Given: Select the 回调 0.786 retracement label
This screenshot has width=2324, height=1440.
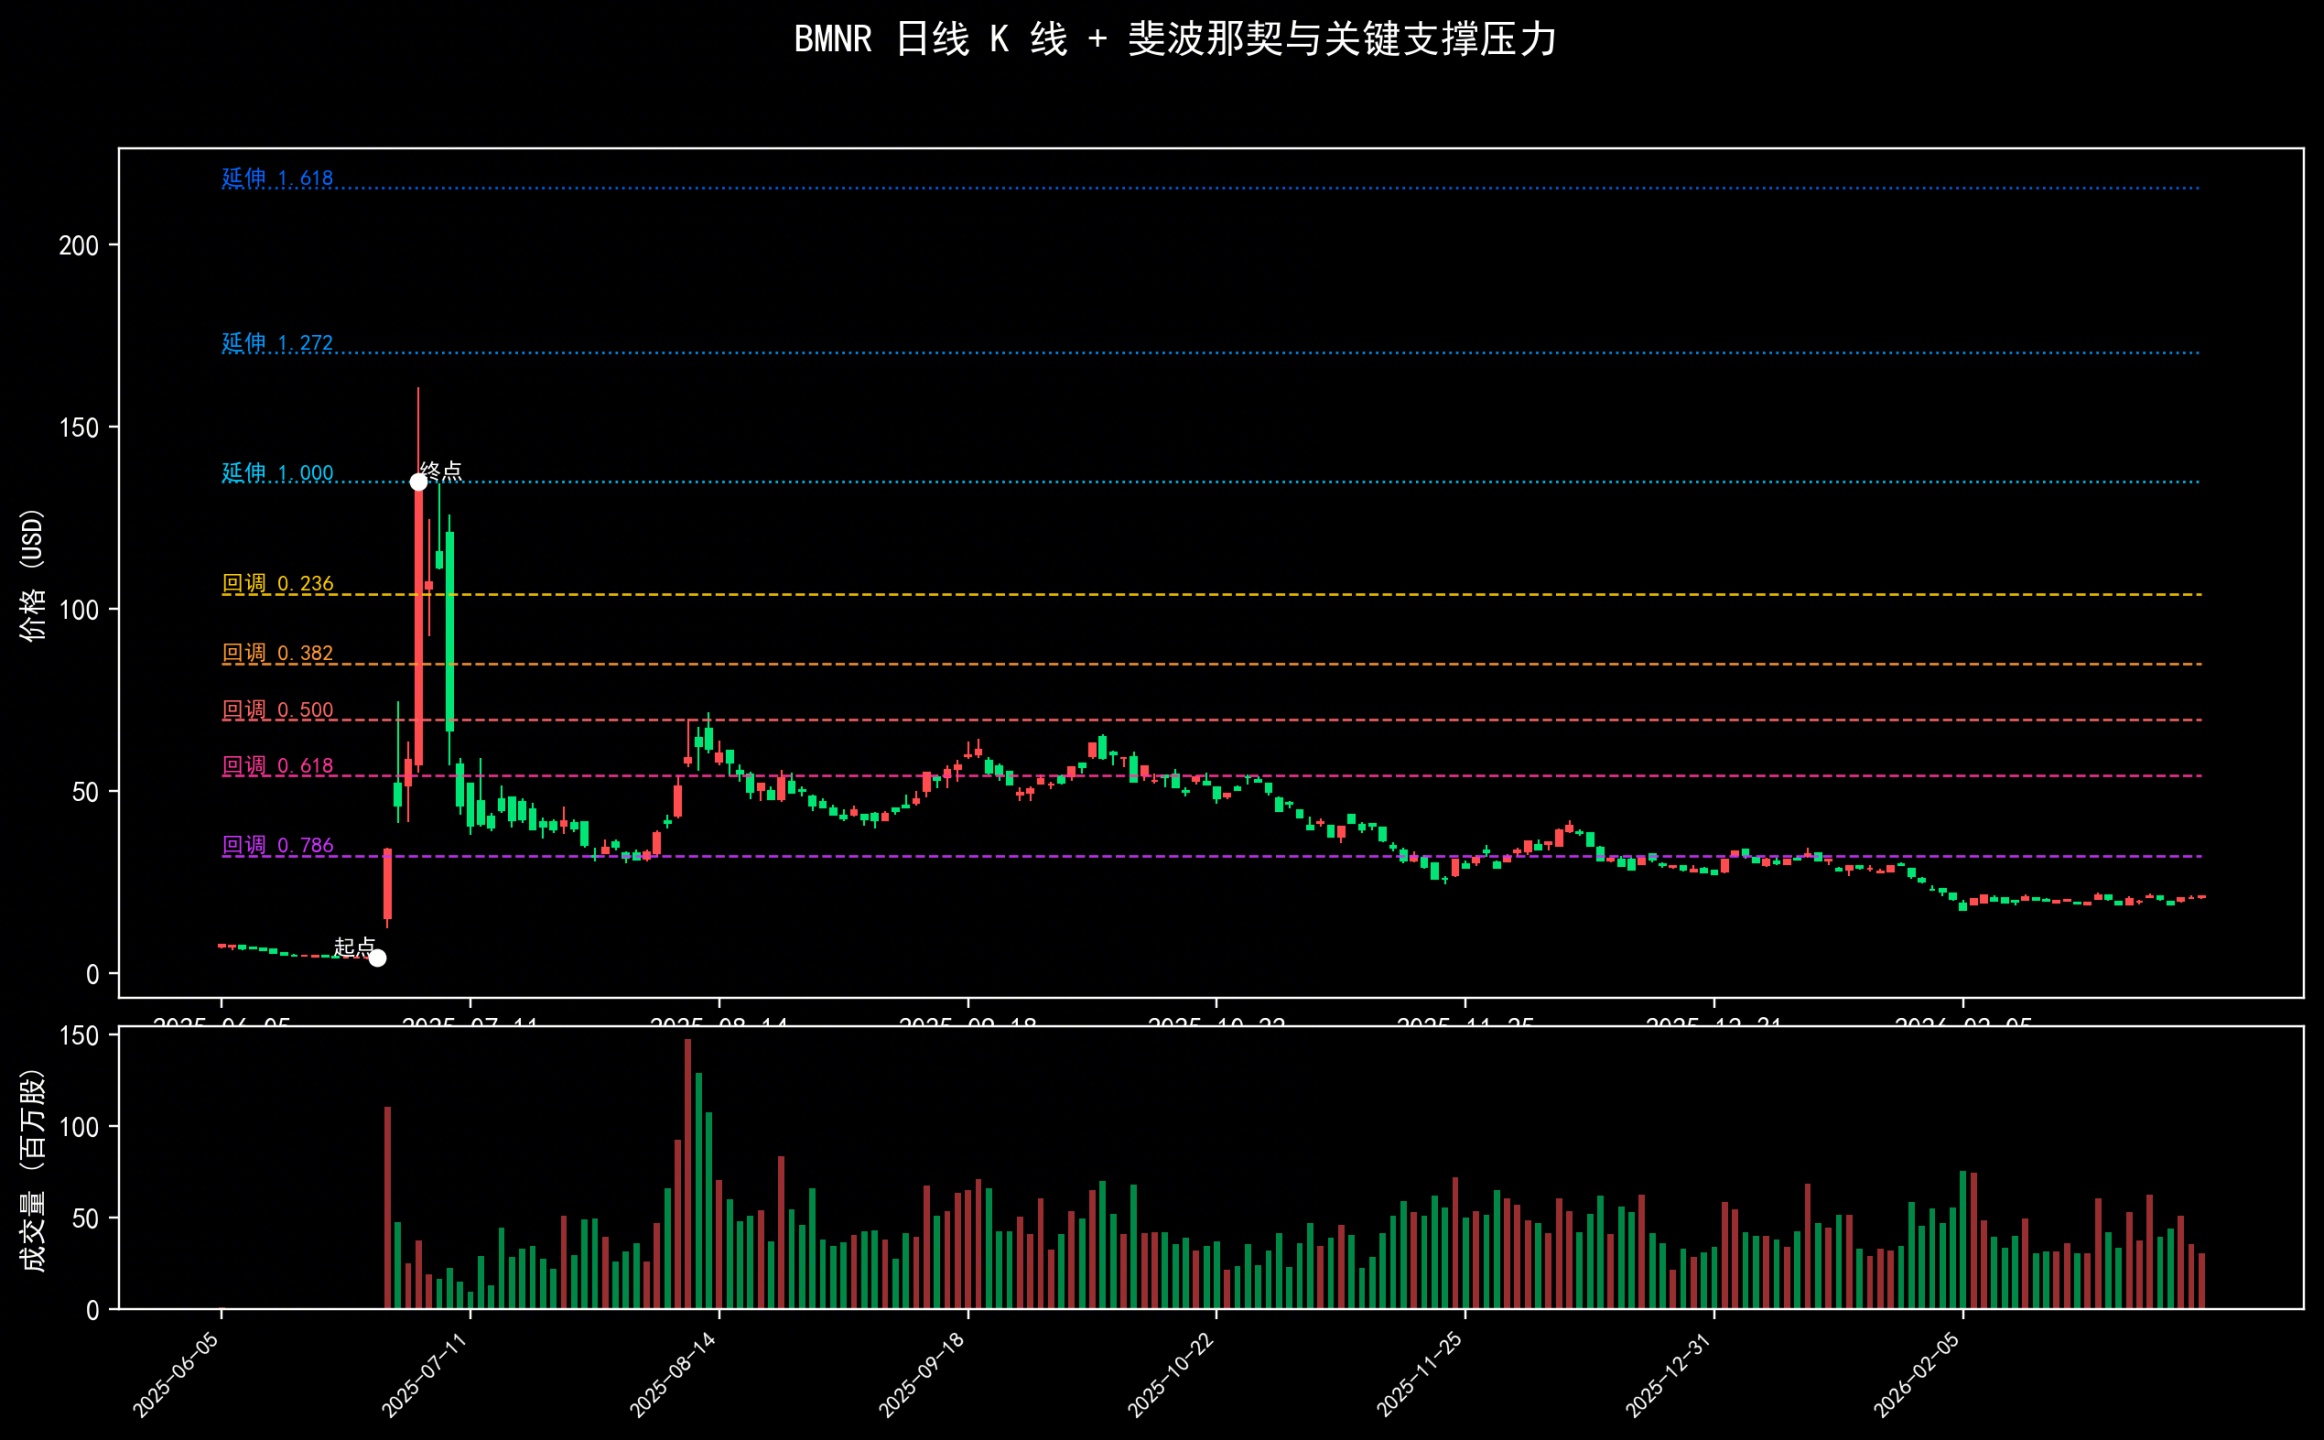Looking at the screenshot, I should [277, 845].
